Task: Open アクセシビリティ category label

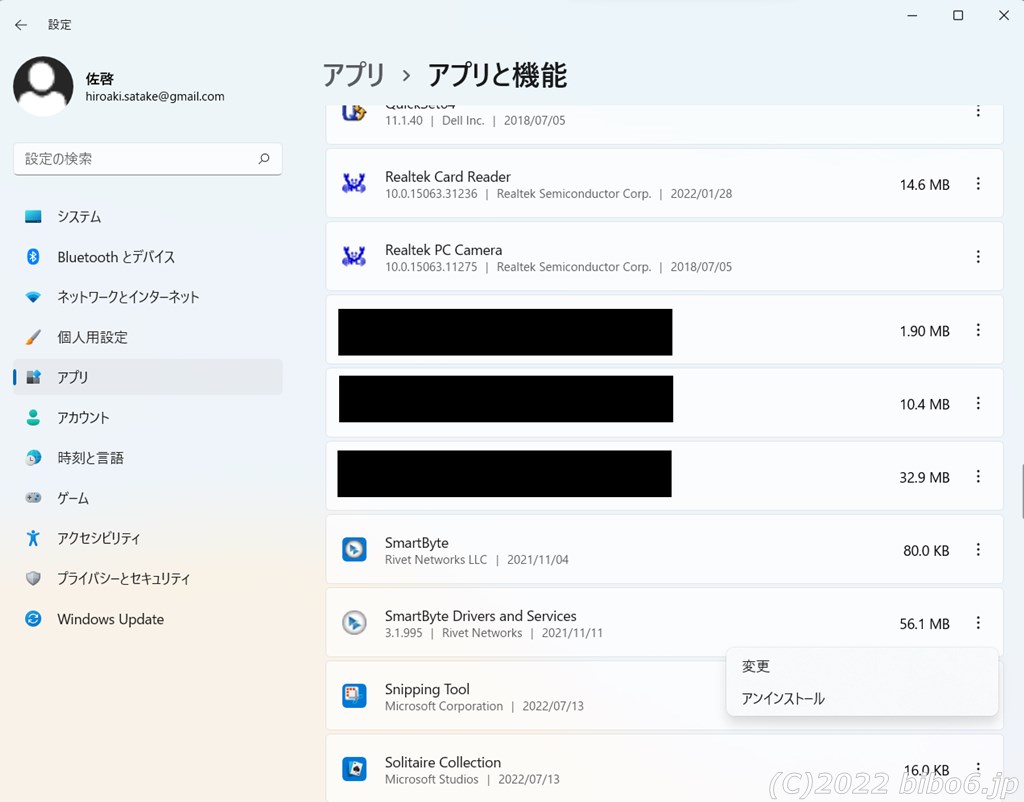Action: 99,538
